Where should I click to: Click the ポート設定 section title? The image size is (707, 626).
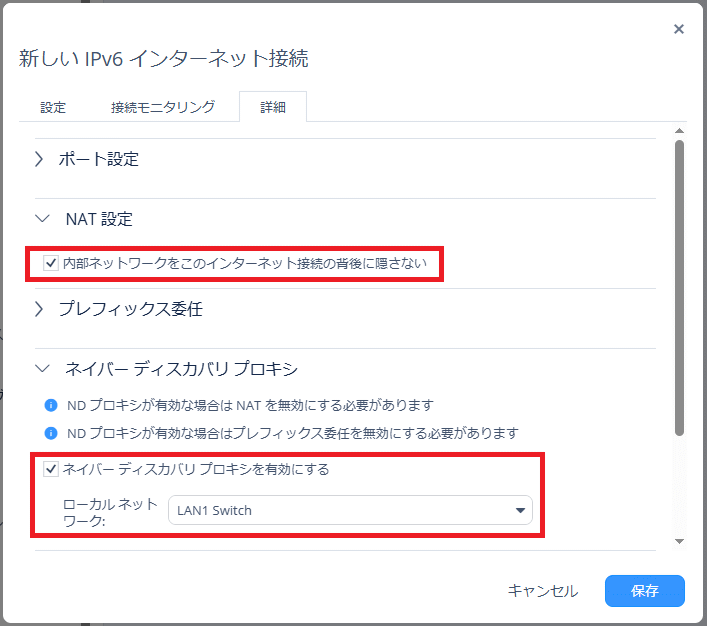98,159
